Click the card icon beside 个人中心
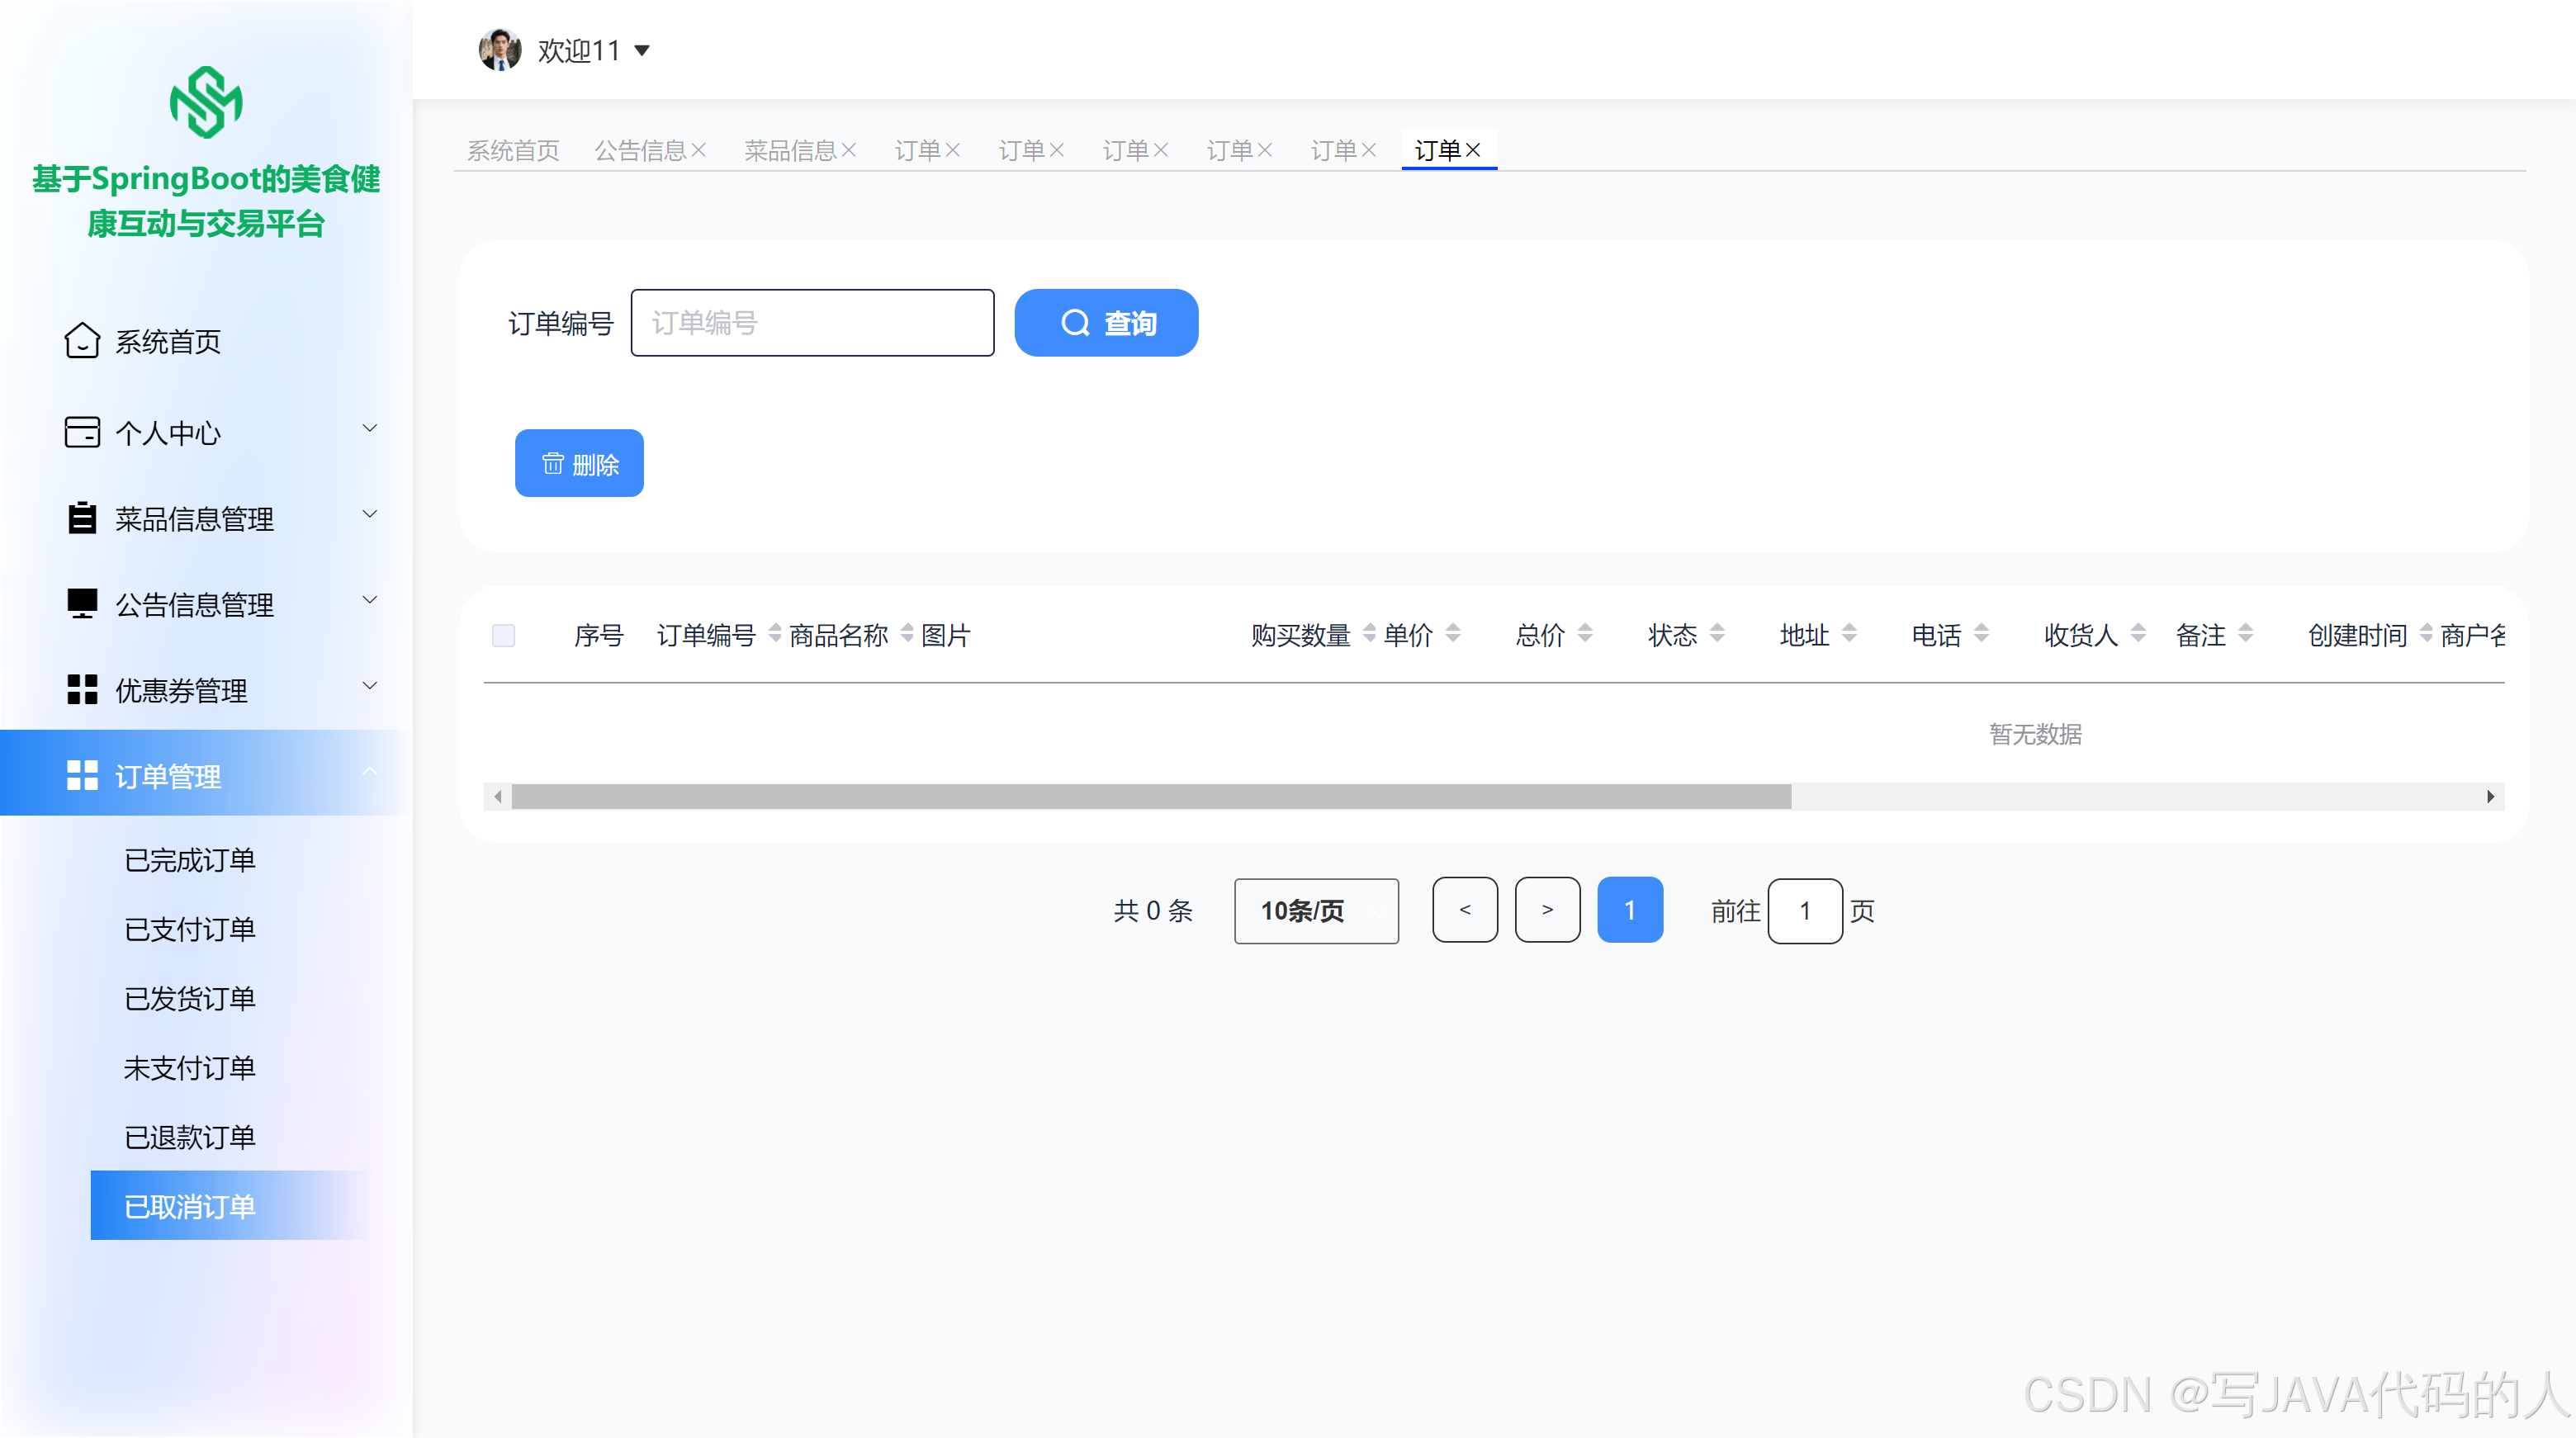The image size is (2576, 1438). 82,432
